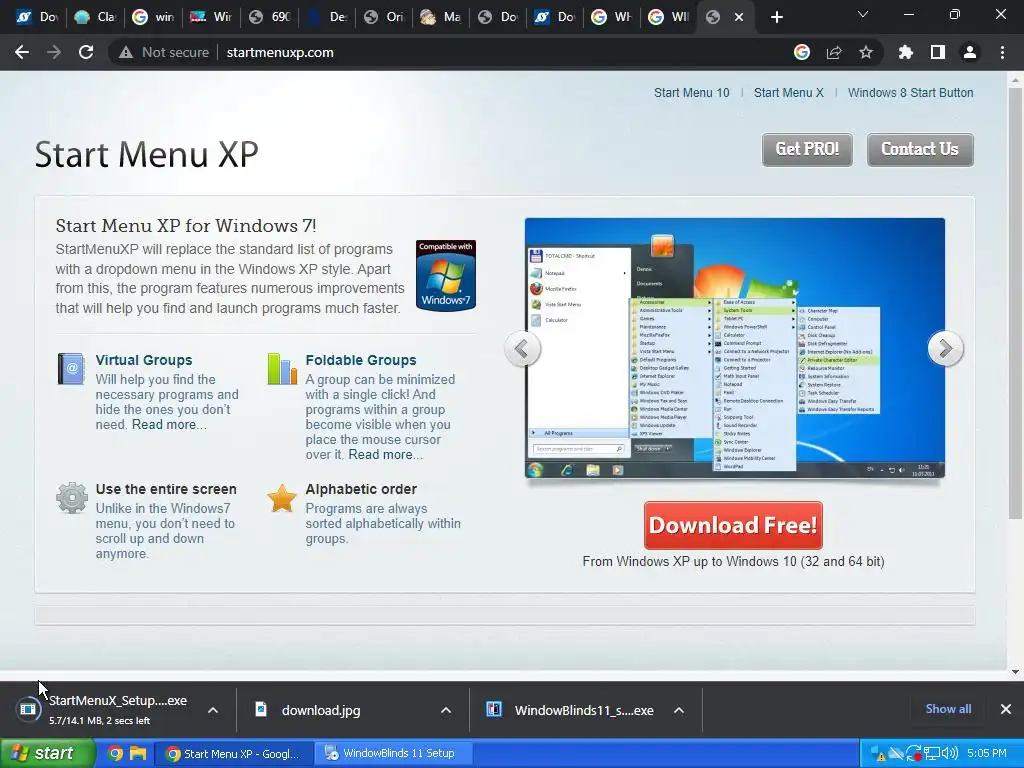Viewport: 1024px width, 768px height.
Task: Click the WindowBlinds11 exe file icon
Action: click(x=494, y=709)
